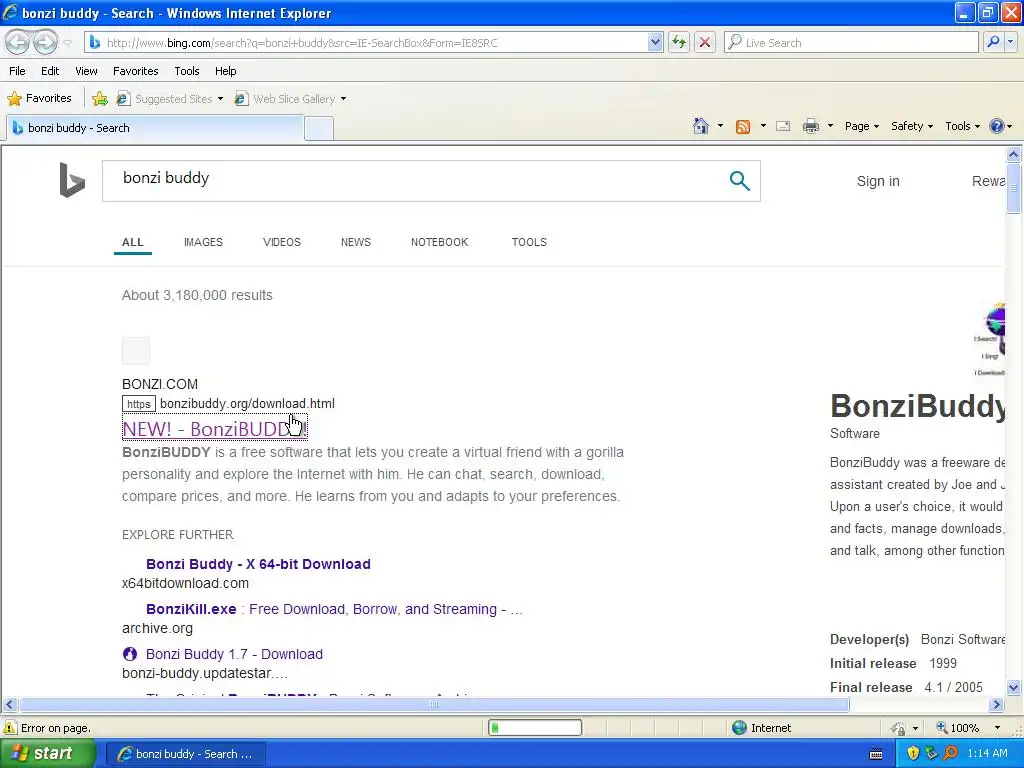Screen dimensions: 1024x768
Task: Click the page loading progress bar
Action: pyautogui.click(x=535, y=728)
